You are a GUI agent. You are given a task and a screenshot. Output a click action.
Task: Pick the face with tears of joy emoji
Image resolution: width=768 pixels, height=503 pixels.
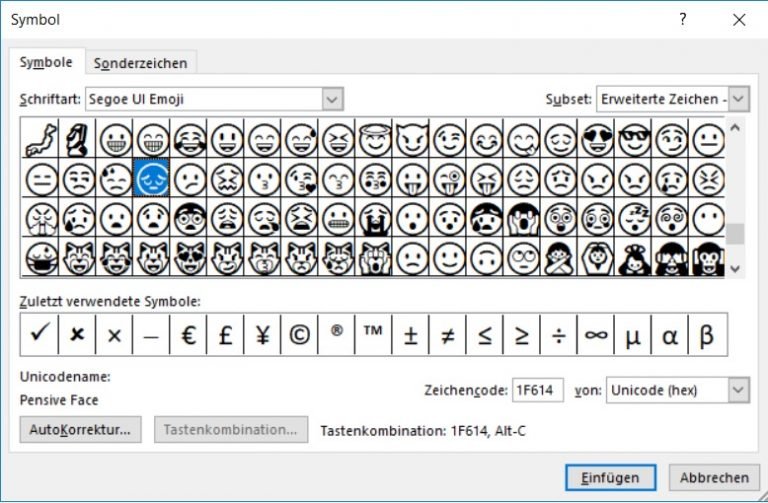pyautogui.click(x=190, y=139)
